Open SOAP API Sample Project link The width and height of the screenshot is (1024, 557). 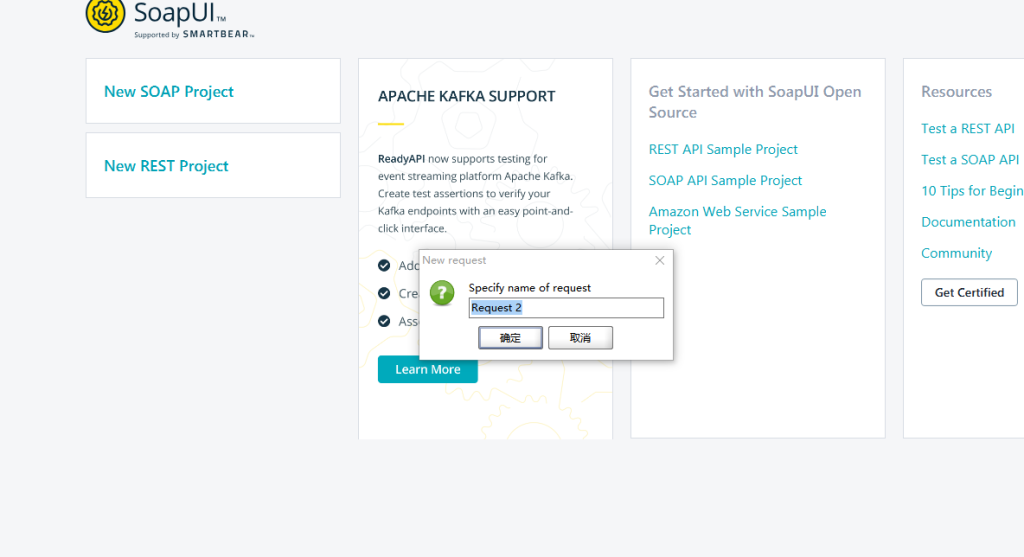click(x=725, y=180)
